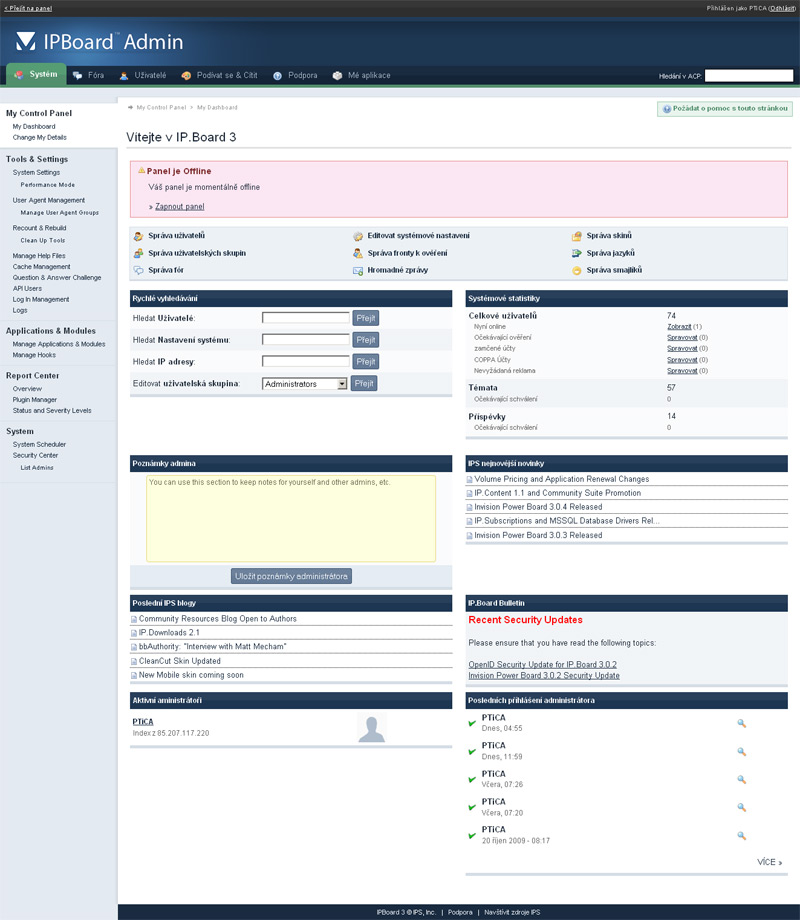Open Change My Details in sidebar
The height and width of the screenshot is (920, 800).
click(40, 137)
